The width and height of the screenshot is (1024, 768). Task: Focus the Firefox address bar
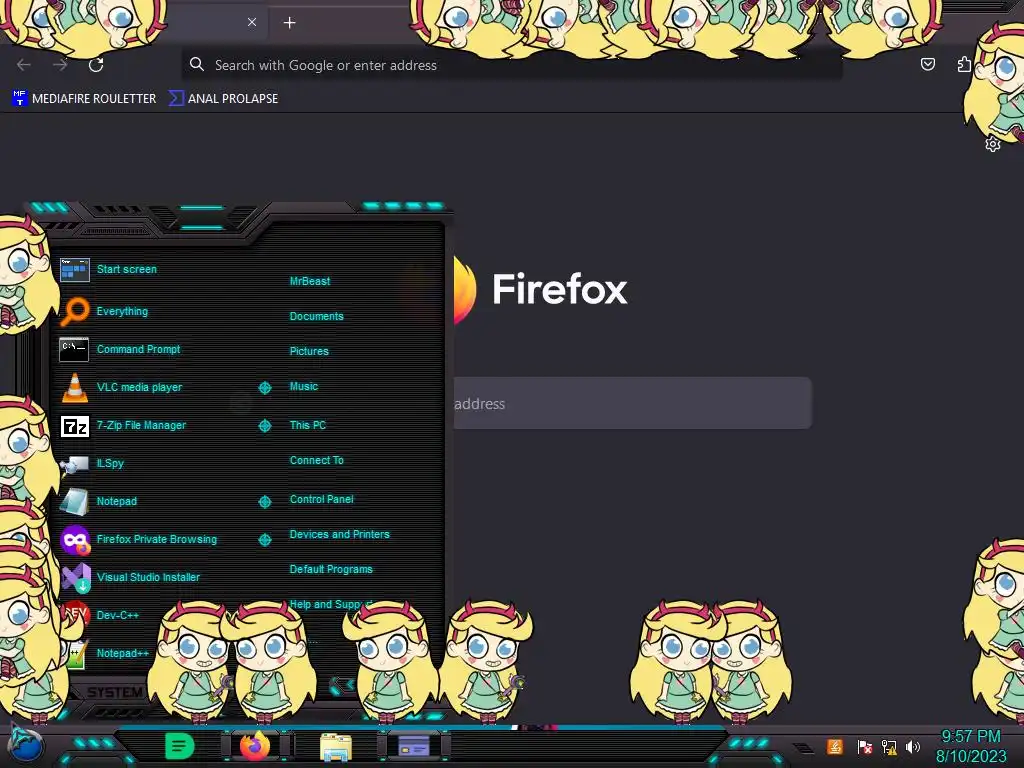(511, 65)
